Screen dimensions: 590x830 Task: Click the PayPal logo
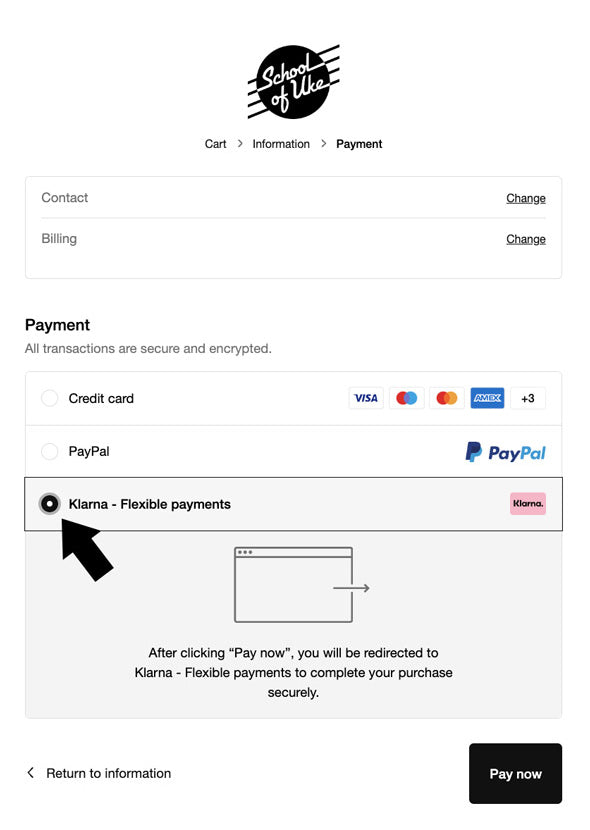(505, 453)
